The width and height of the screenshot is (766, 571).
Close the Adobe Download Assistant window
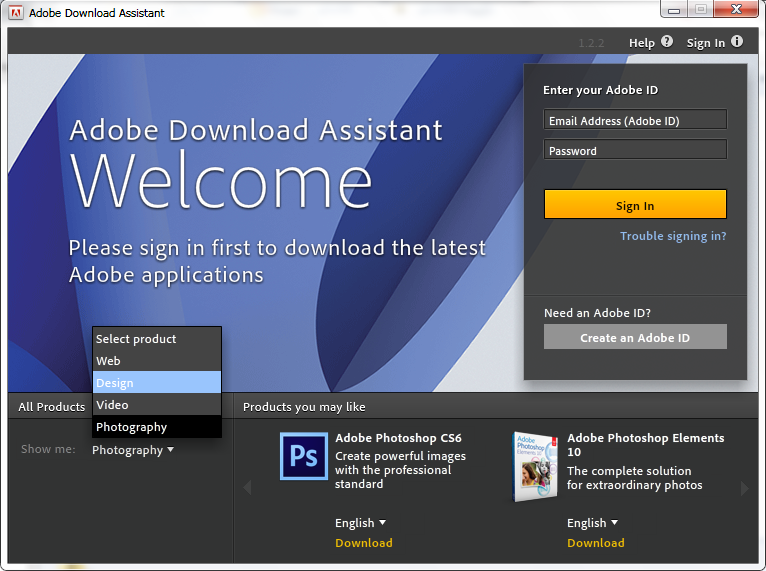tap(736, 9)
